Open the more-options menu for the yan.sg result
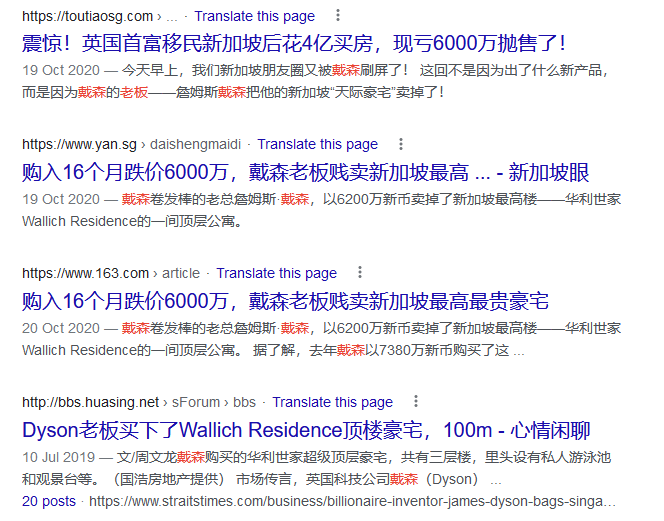This screenshot has height=521, width=664. coord(401,144)
